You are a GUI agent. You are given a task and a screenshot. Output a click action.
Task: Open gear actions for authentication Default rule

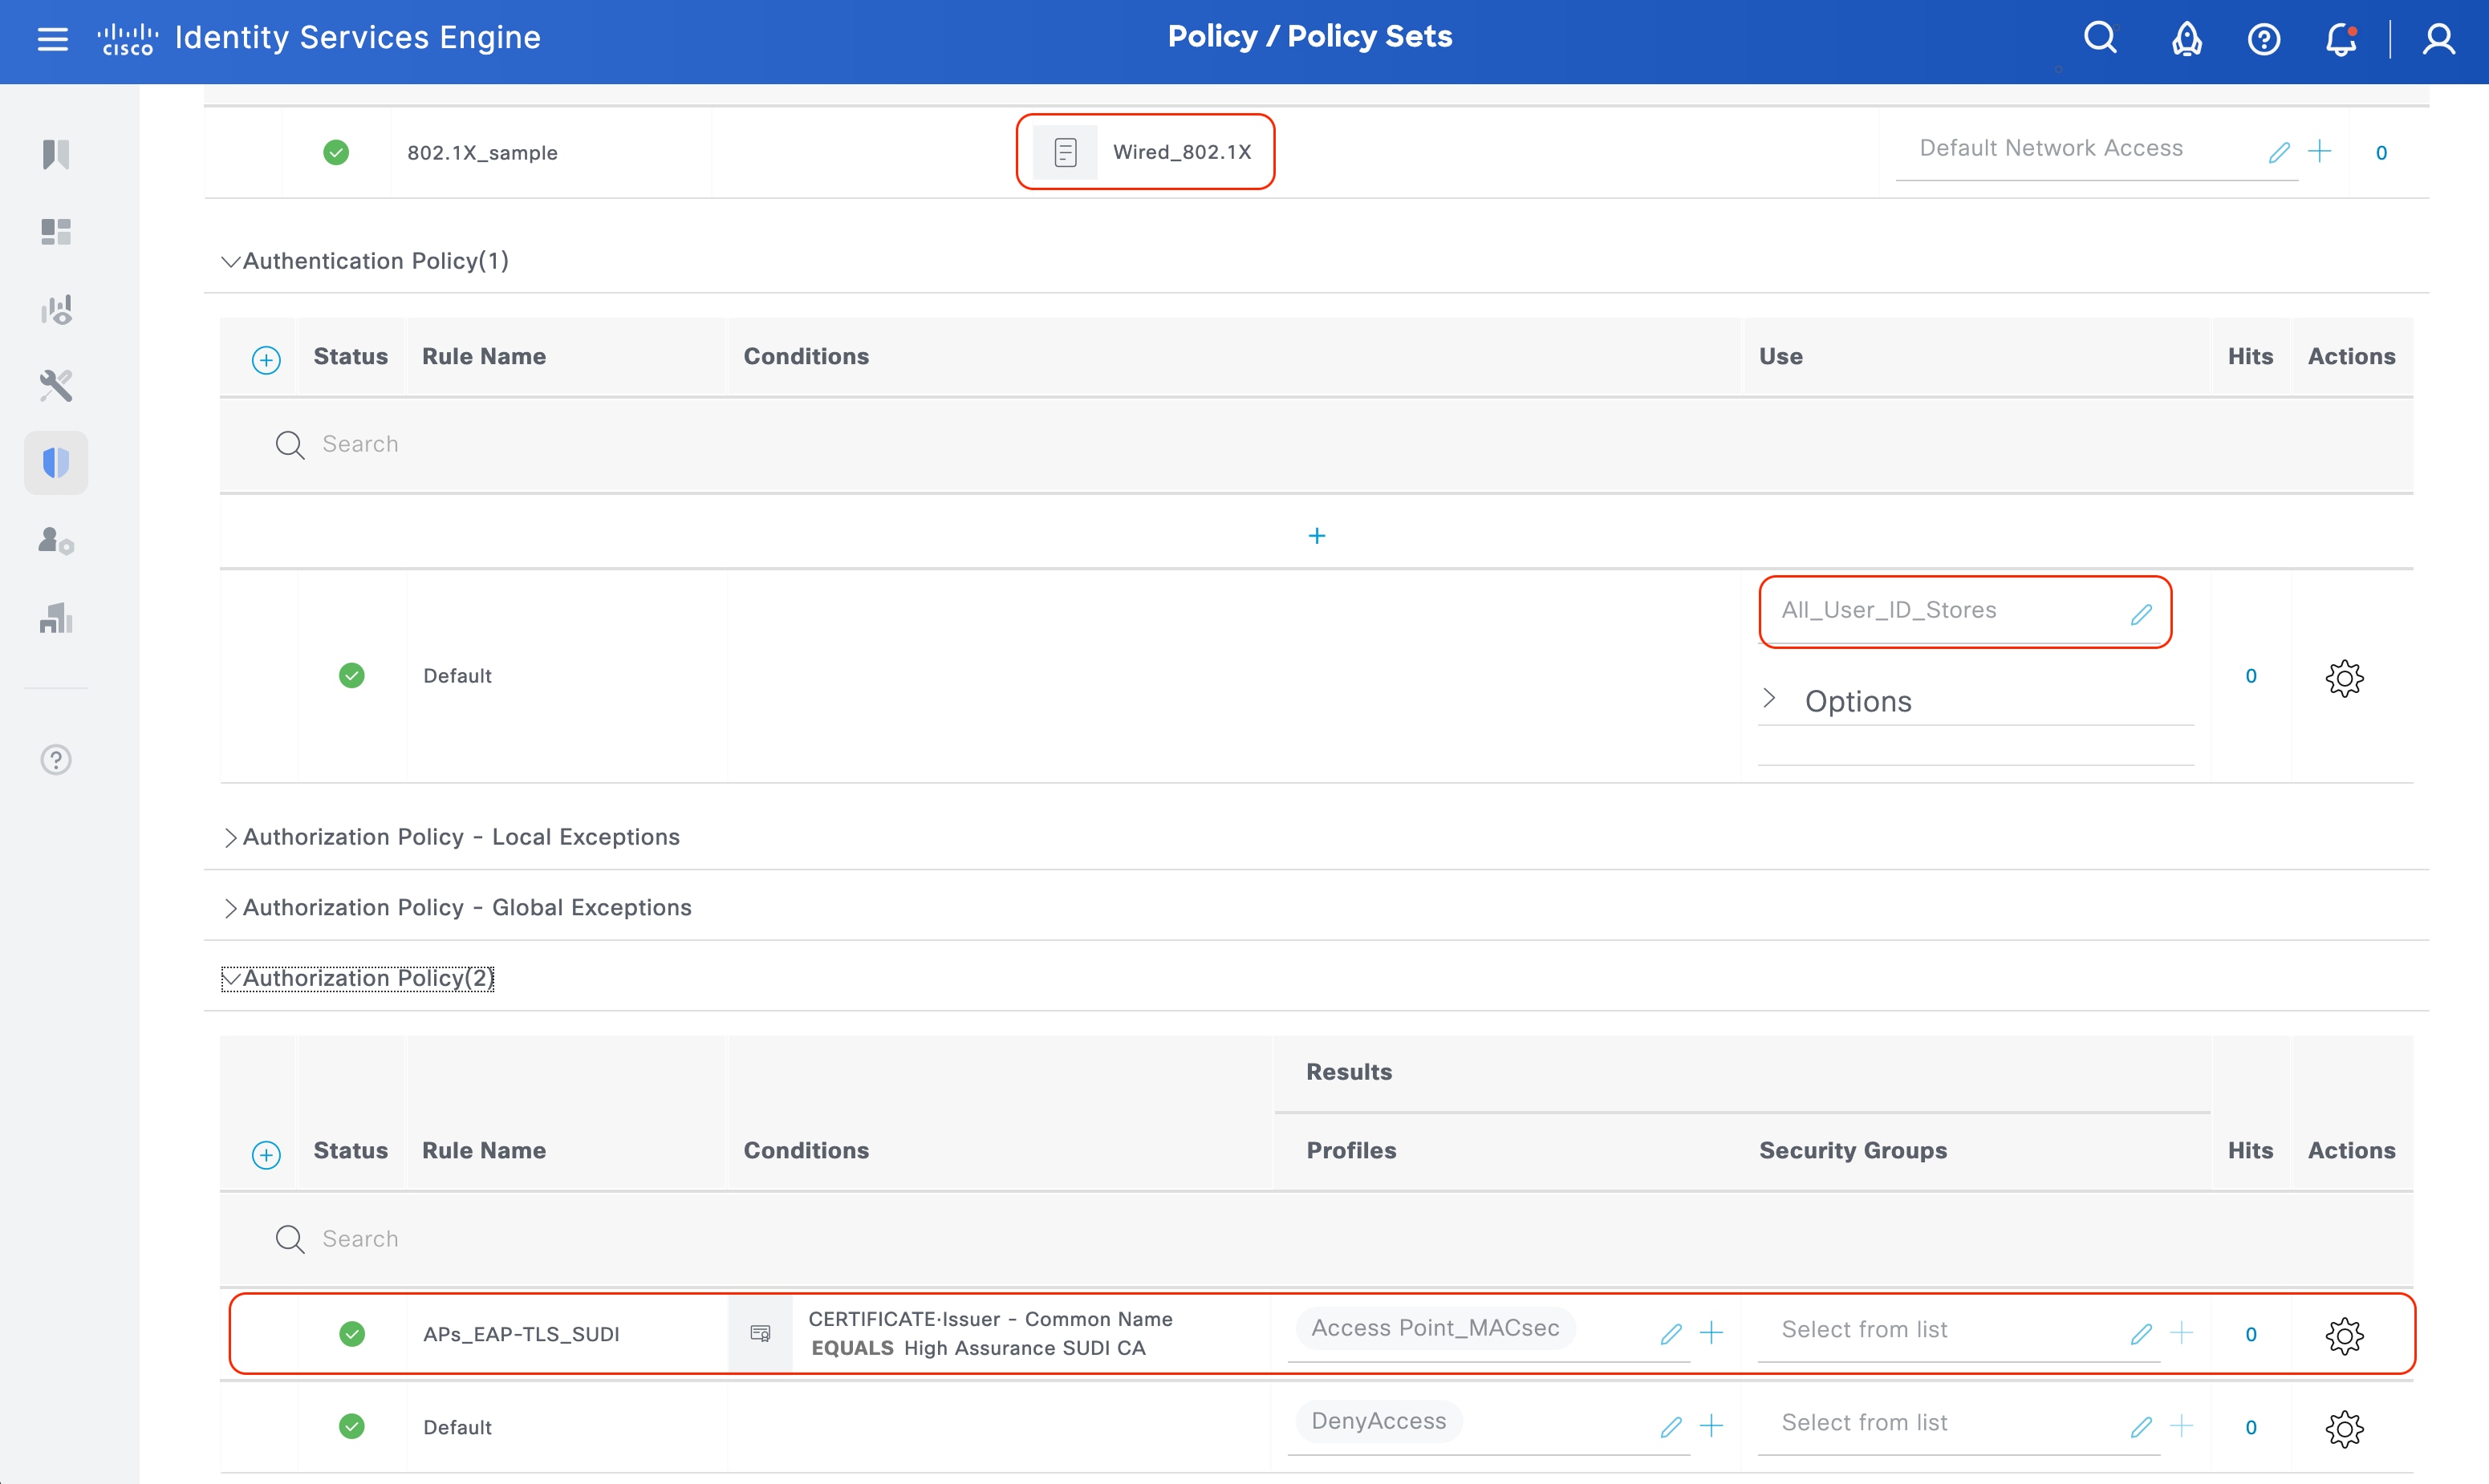2344,678
